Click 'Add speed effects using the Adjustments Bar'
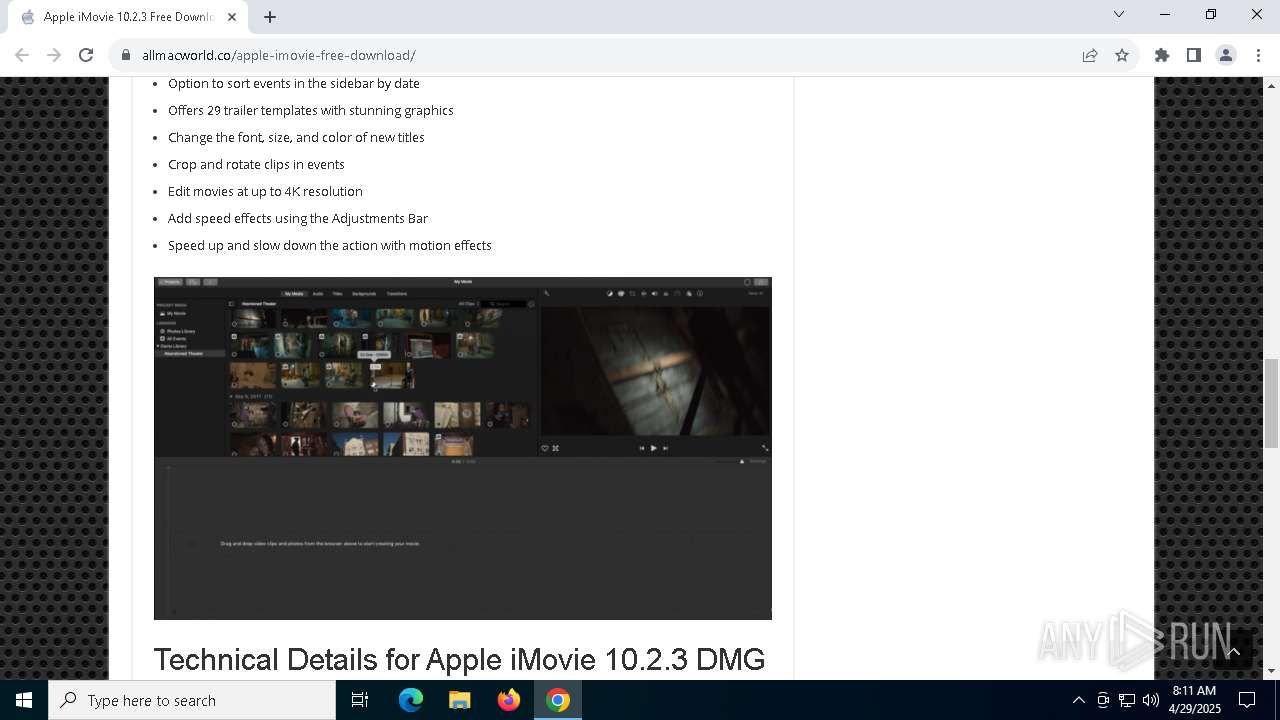Viewport: 1280px width, 720px height. coord(298,218)
